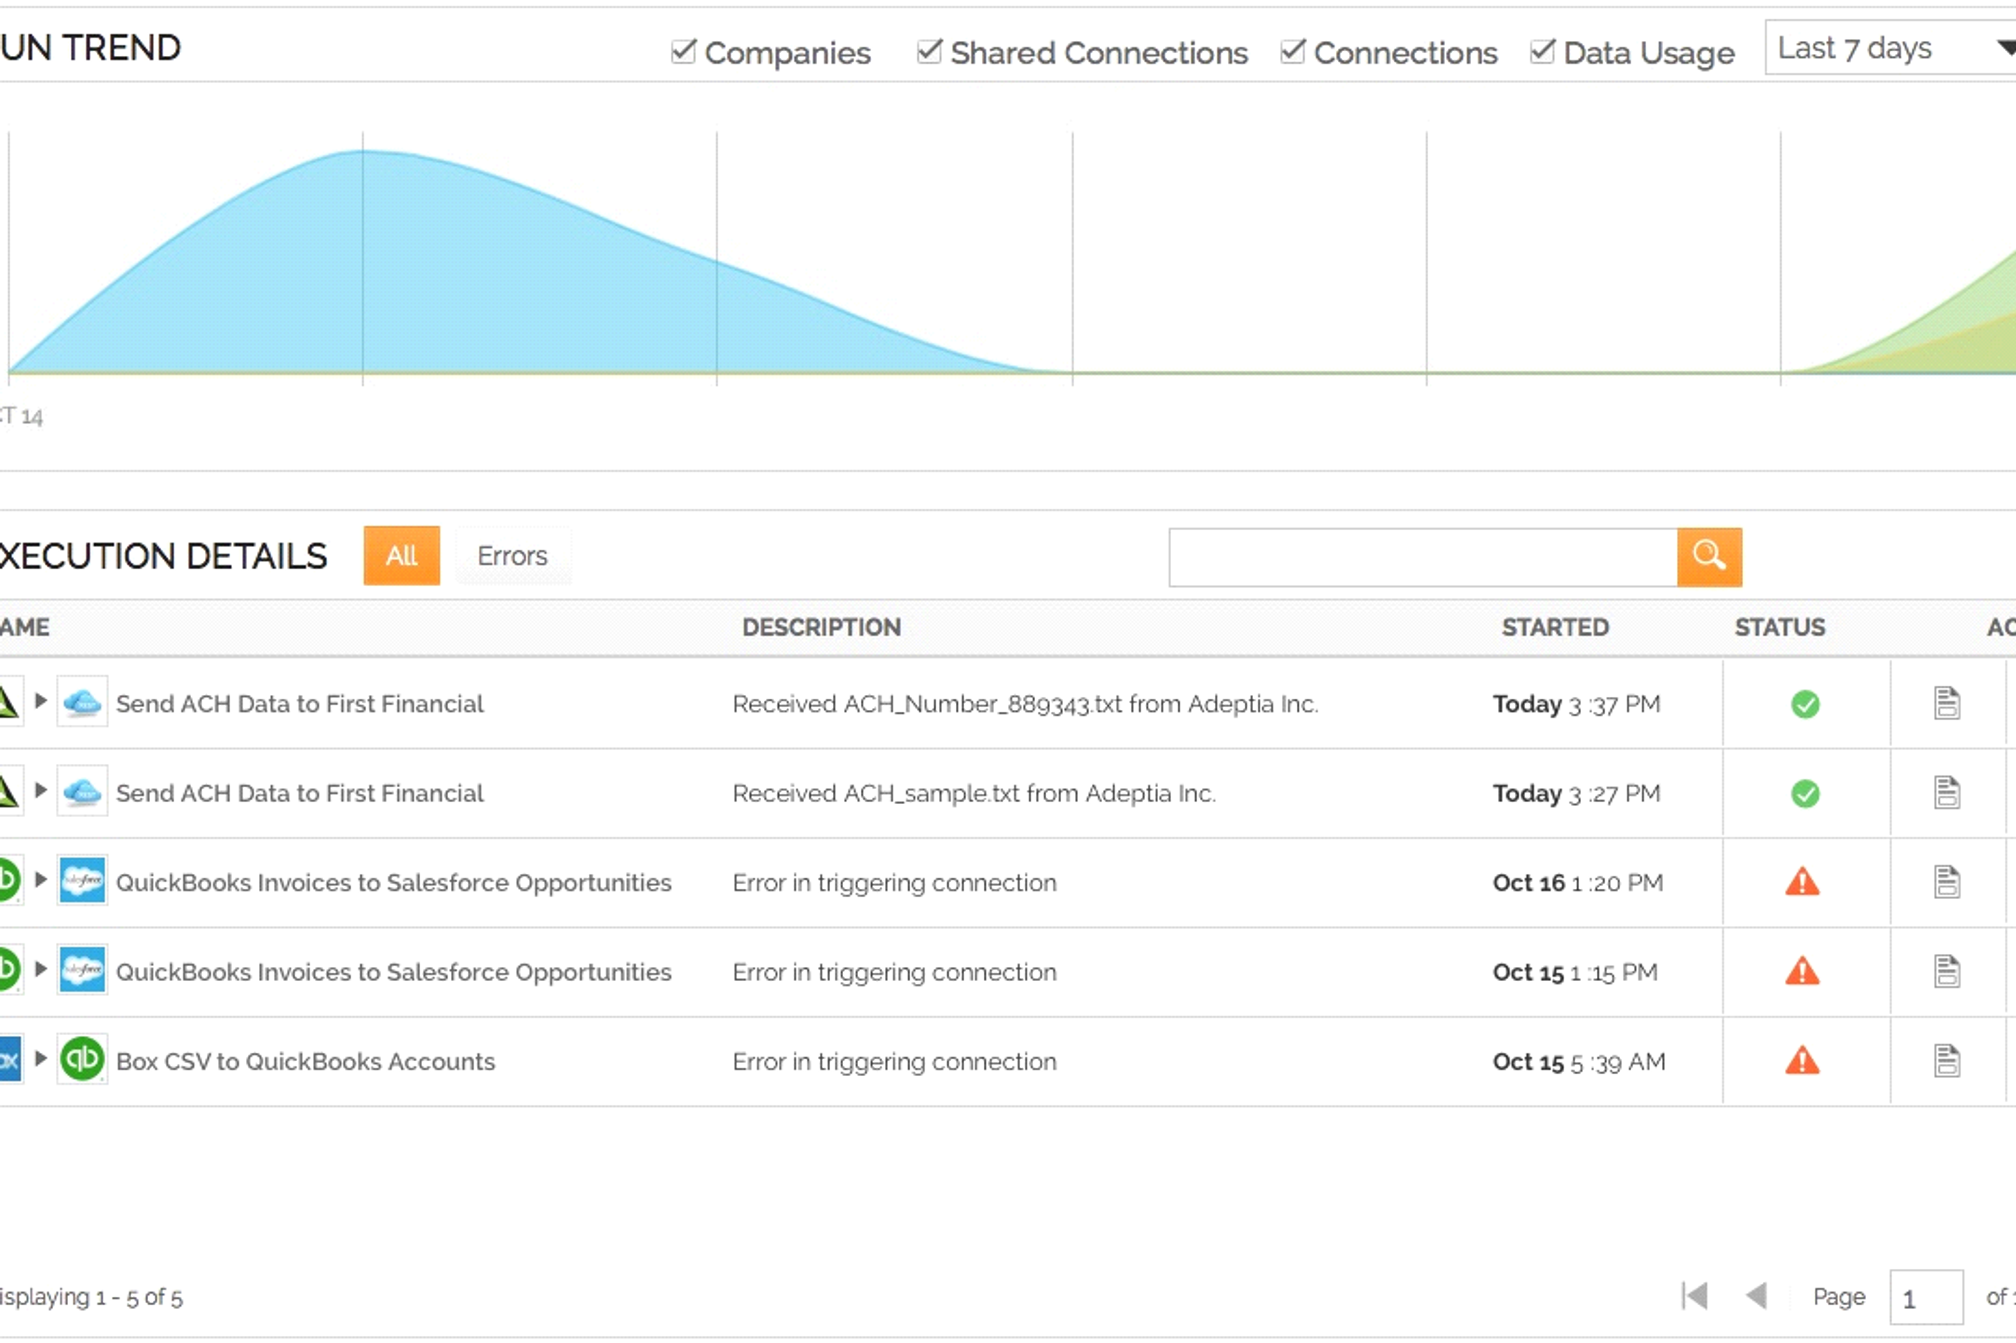Switch to the Errors filter tab
The height and width of the screenshot is (1343, 2016).
(512, 556)
